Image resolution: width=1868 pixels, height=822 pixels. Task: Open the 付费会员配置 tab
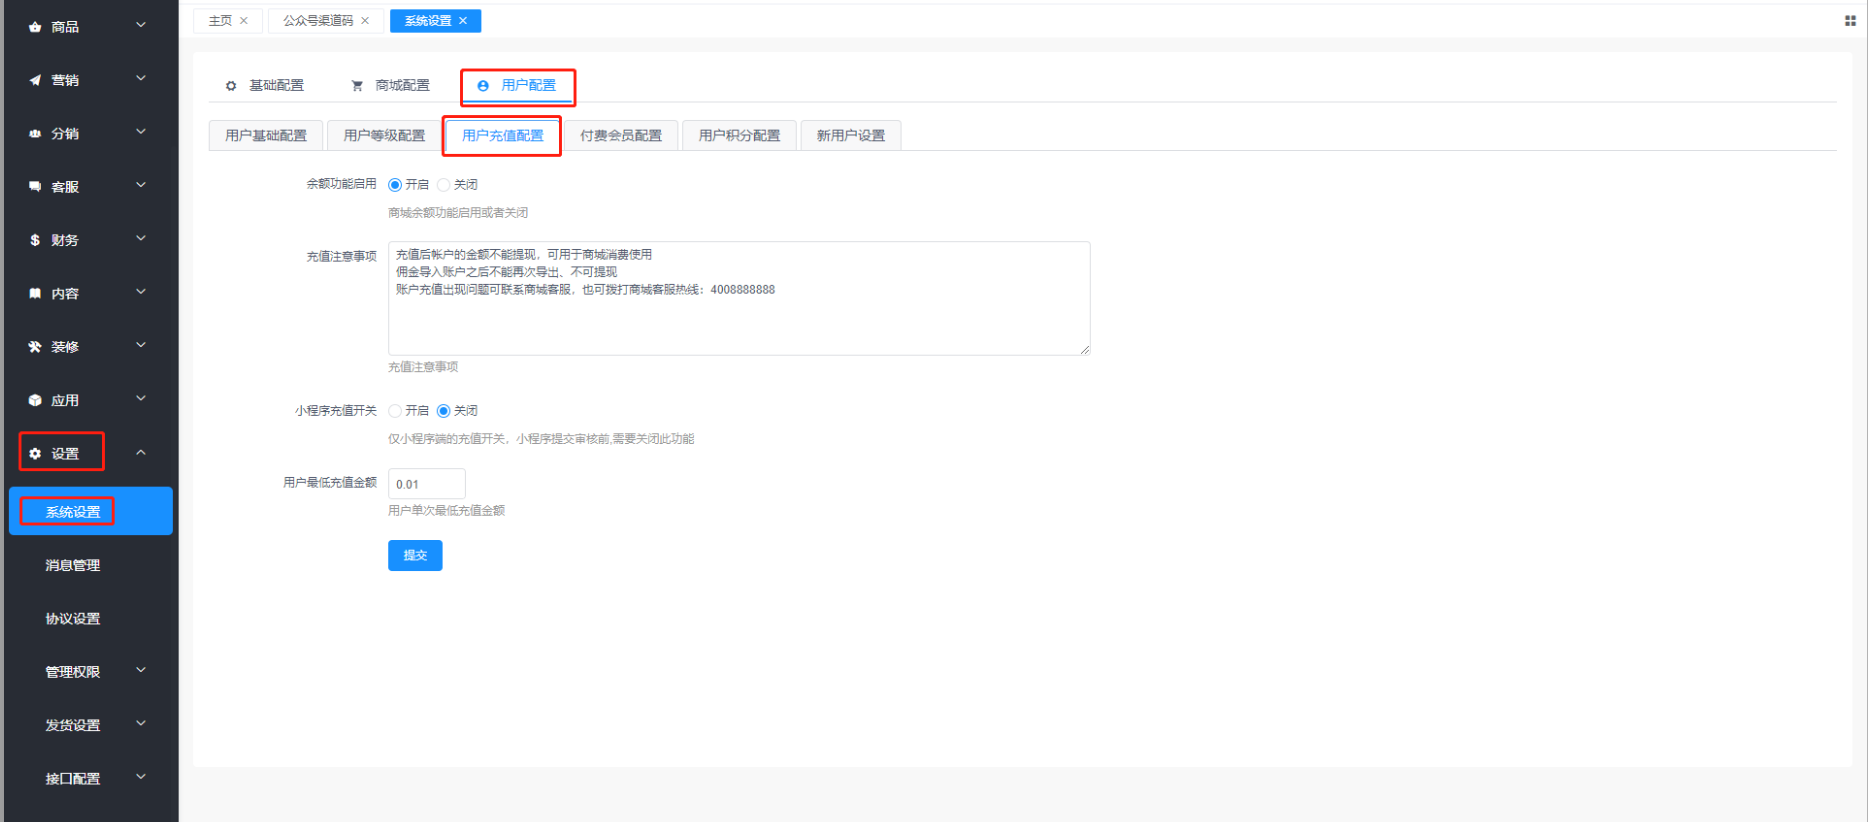click(620, 136)
